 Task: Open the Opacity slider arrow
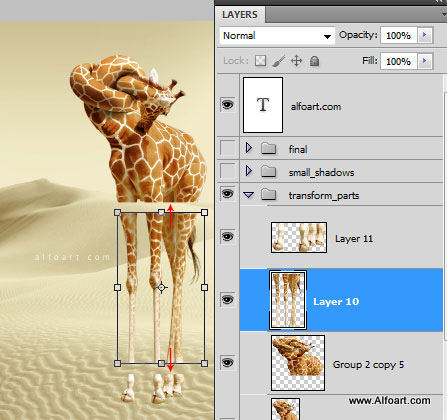coord(425,35)
